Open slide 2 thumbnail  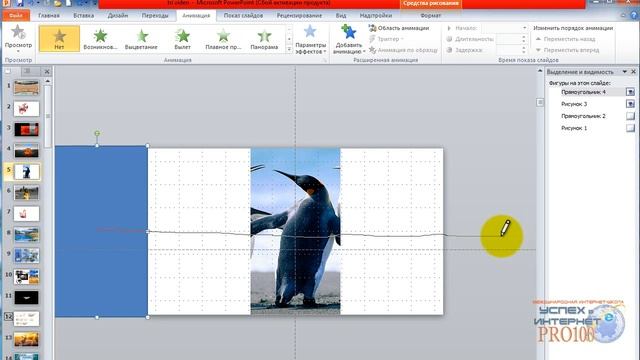point(27,109)
